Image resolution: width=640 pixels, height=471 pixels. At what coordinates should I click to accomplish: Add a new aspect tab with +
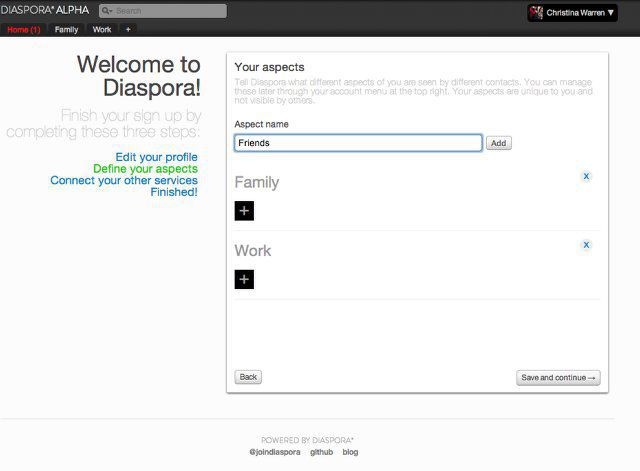(x=128, y=29)
